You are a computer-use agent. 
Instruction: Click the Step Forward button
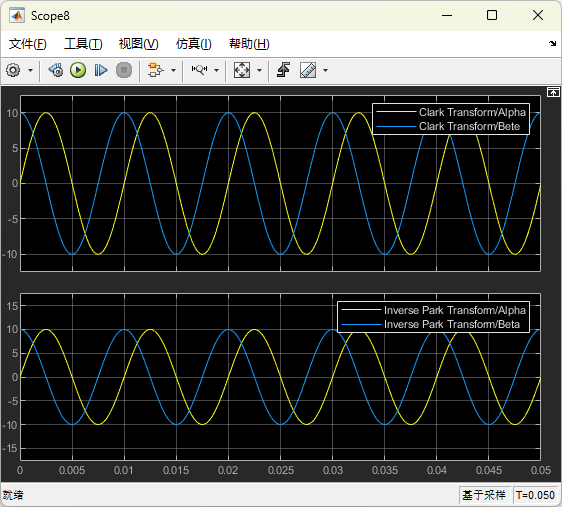point(101,70)
